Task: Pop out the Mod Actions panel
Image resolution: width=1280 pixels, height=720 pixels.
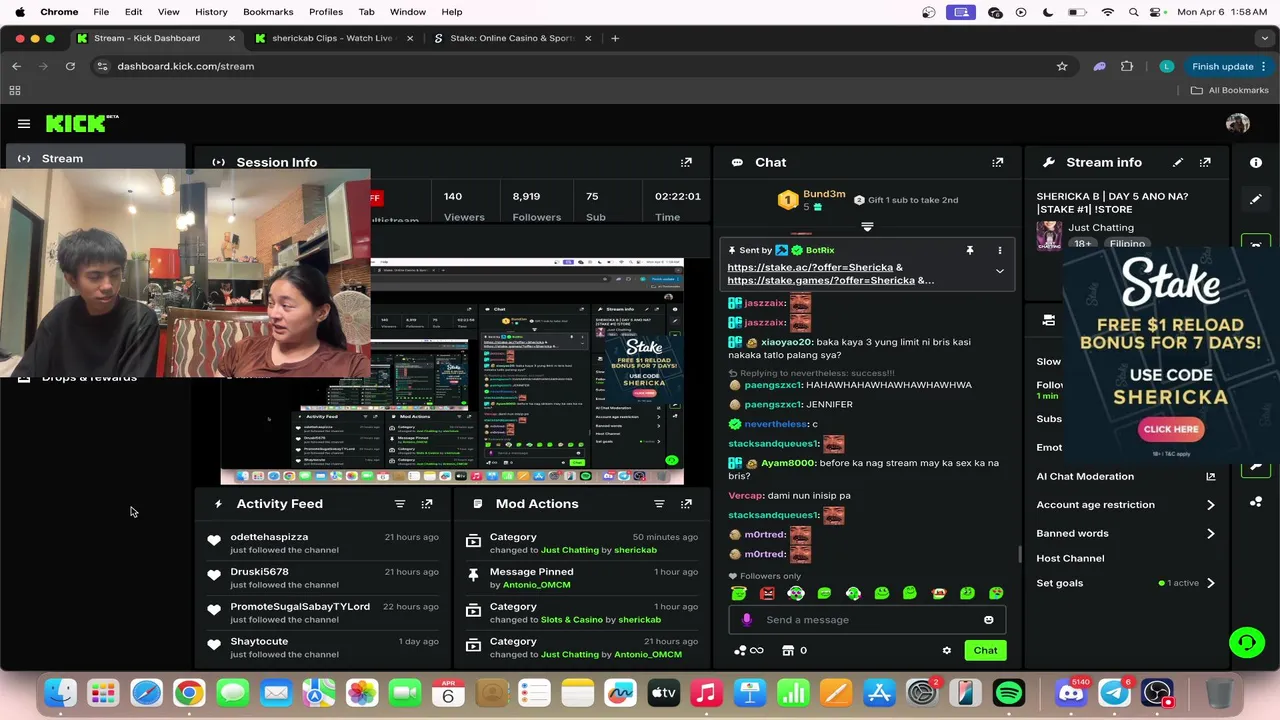Action: point(686,504)
